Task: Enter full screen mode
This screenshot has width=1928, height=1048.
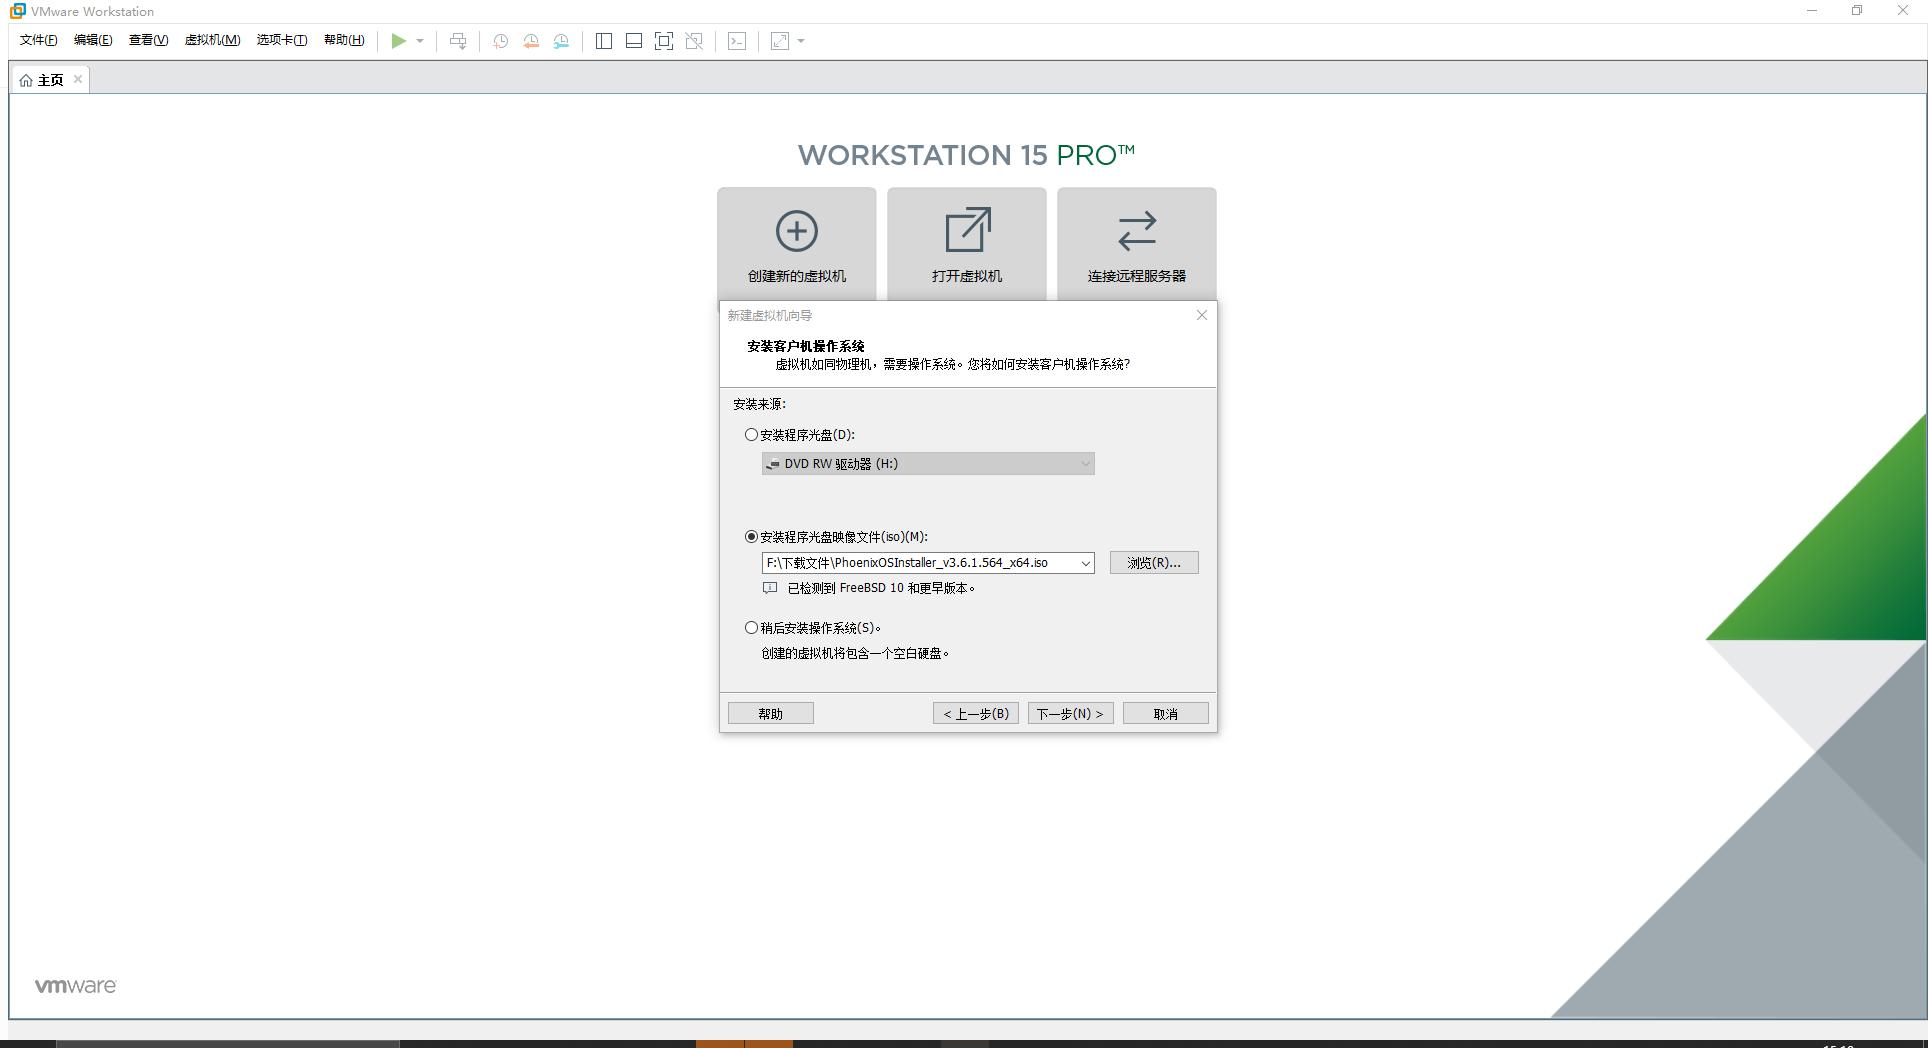Action: 664,41
